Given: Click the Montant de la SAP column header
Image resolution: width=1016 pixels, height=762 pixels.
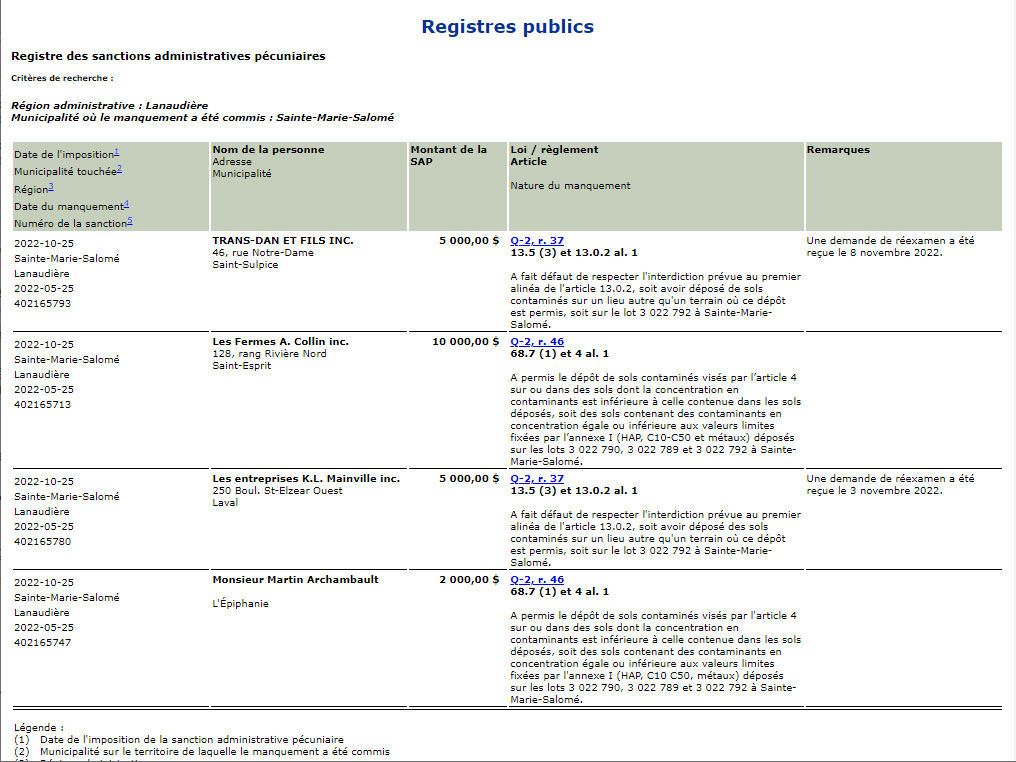Looking at the screenshot, I should click(448, 156).
